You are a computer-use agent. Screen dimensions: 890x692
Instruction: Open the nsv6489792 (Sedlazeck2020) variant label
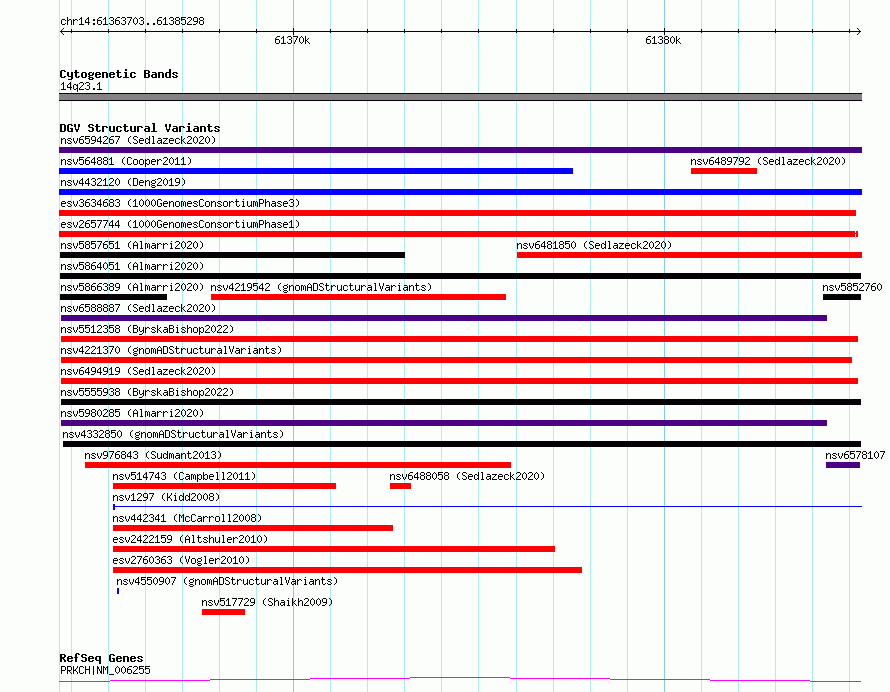(x=768, y=161)
